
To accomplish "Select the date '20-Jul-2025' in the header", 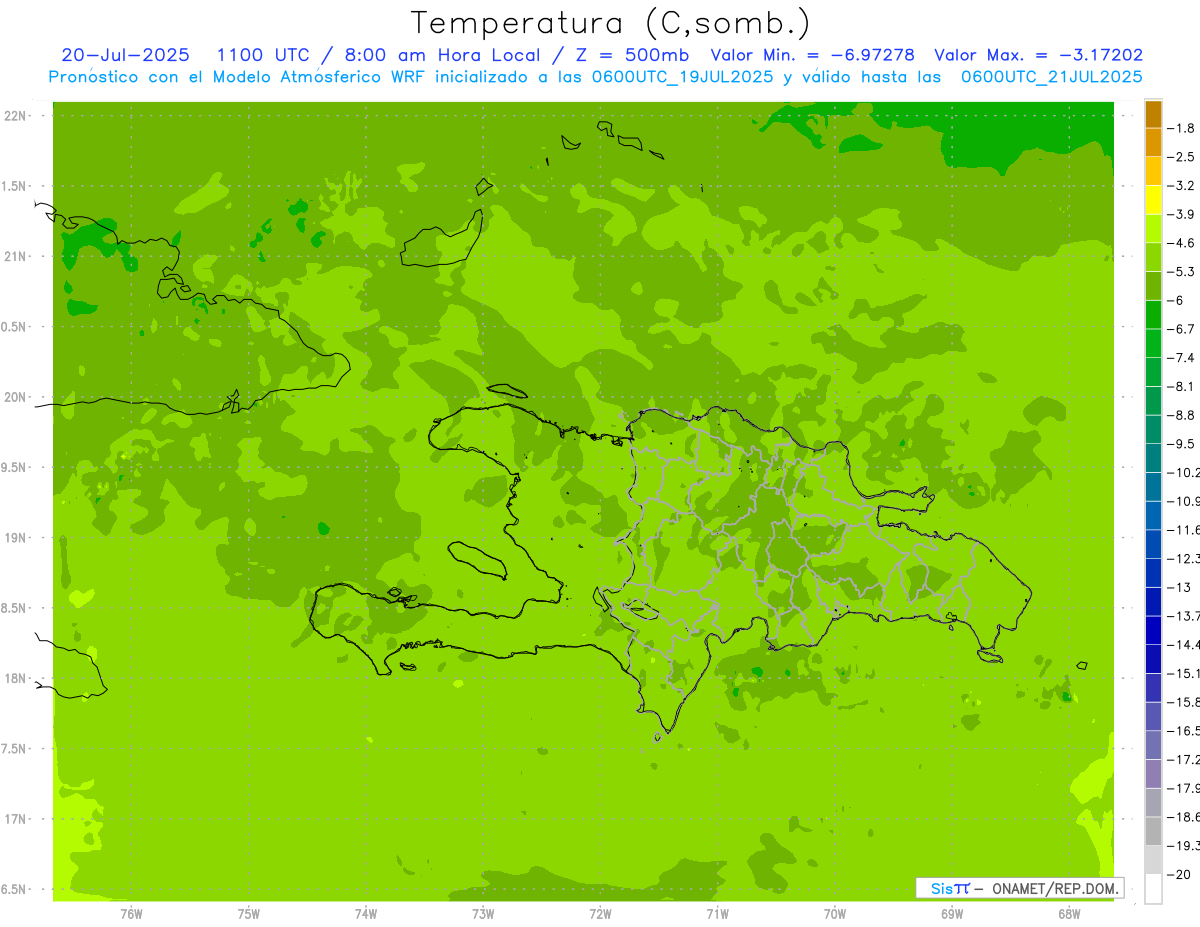I will [125, 55].
